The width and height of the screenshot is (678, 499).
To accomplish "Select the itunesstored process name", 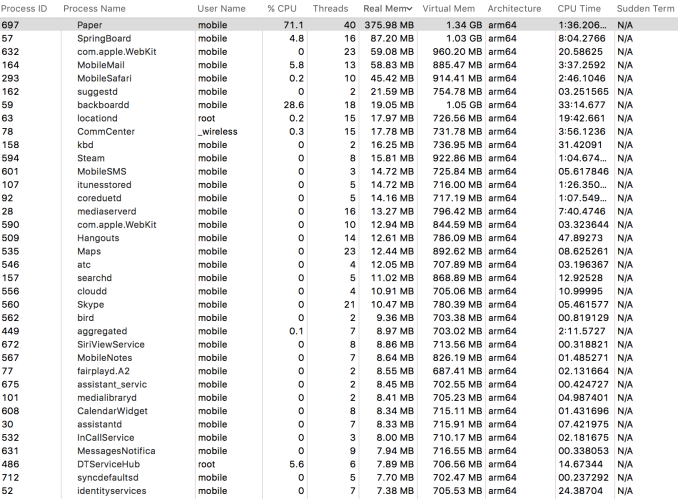I will (104, 185).
